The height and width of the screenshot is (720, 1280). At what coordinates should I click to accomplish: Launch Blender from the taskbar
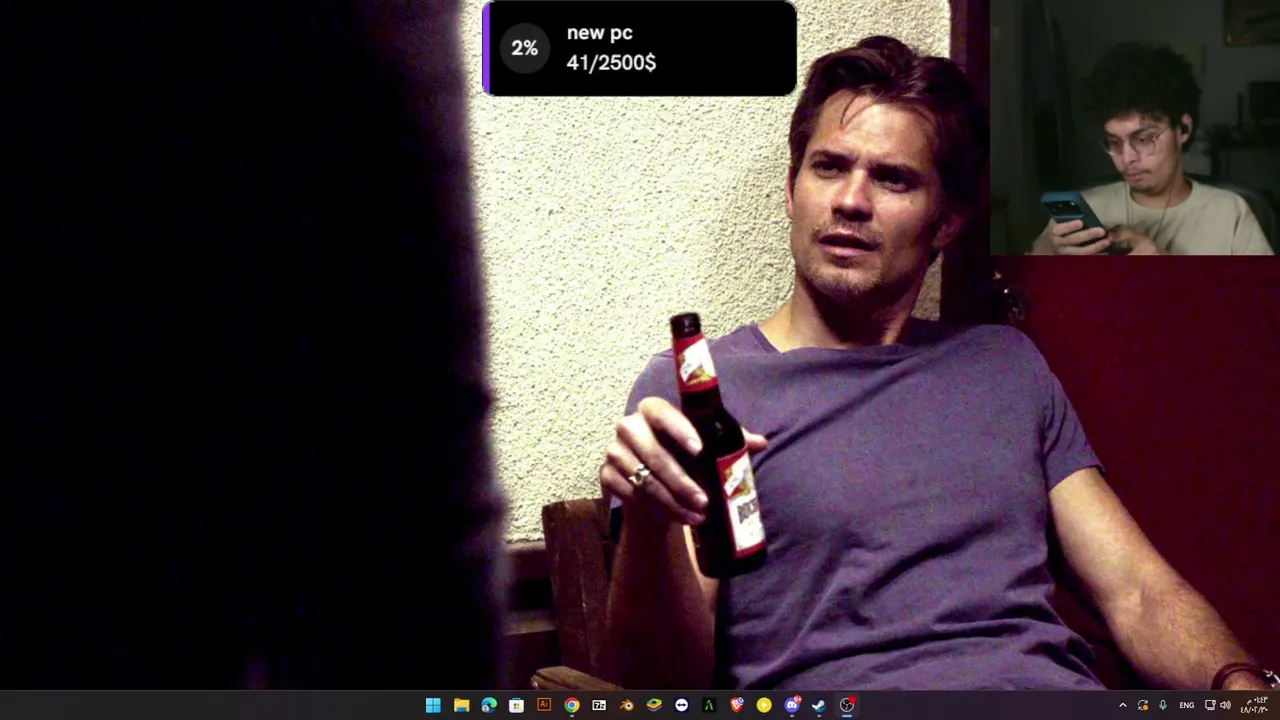626,705
